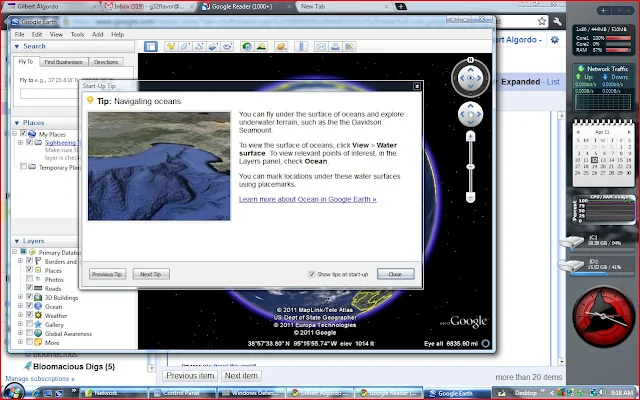Viewport: 640px width, 400px height.
Task: Click the Add Path toolbar icon
Action: [x=199, y=47]
